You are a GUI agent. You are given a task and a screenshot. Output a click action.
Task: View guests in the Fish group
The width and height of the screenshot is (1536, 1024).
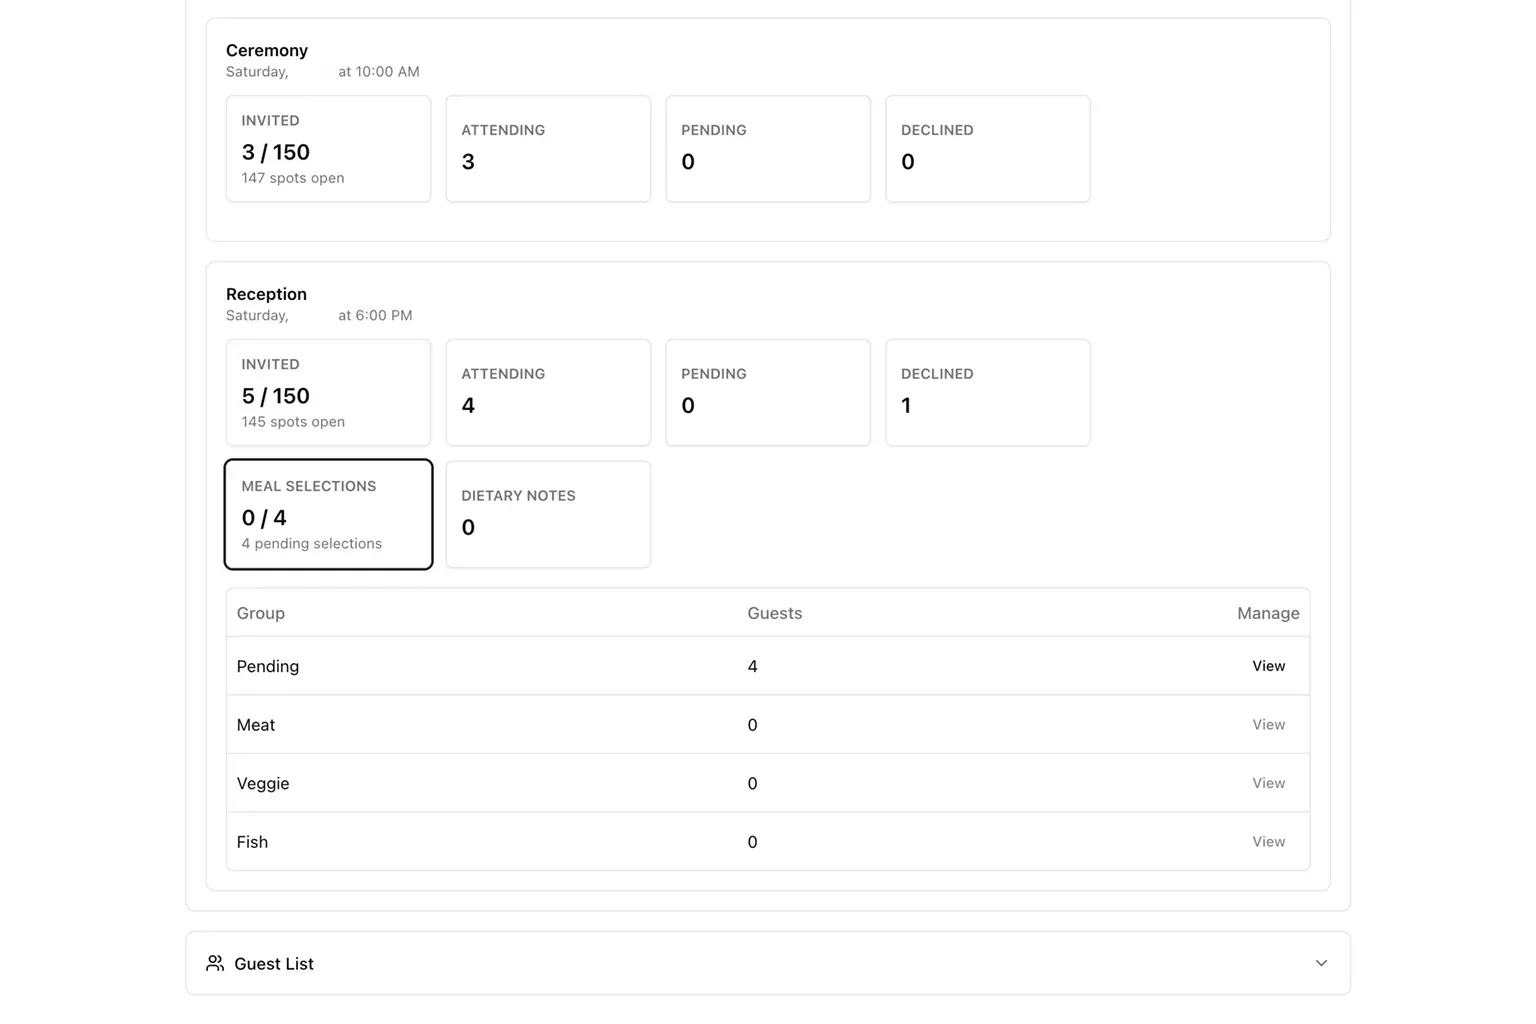point(1268,842)
